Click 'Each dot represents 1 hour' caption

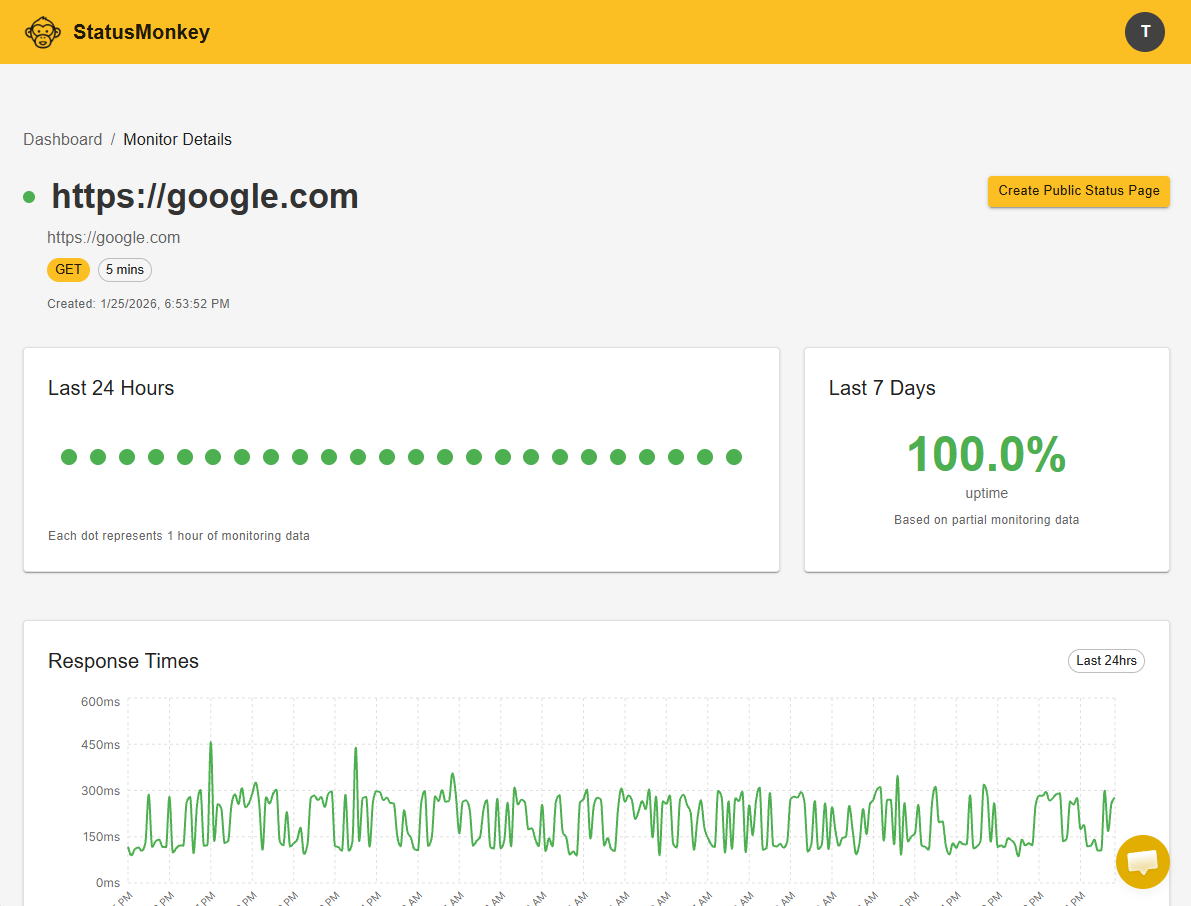click(x=178, y=536)
